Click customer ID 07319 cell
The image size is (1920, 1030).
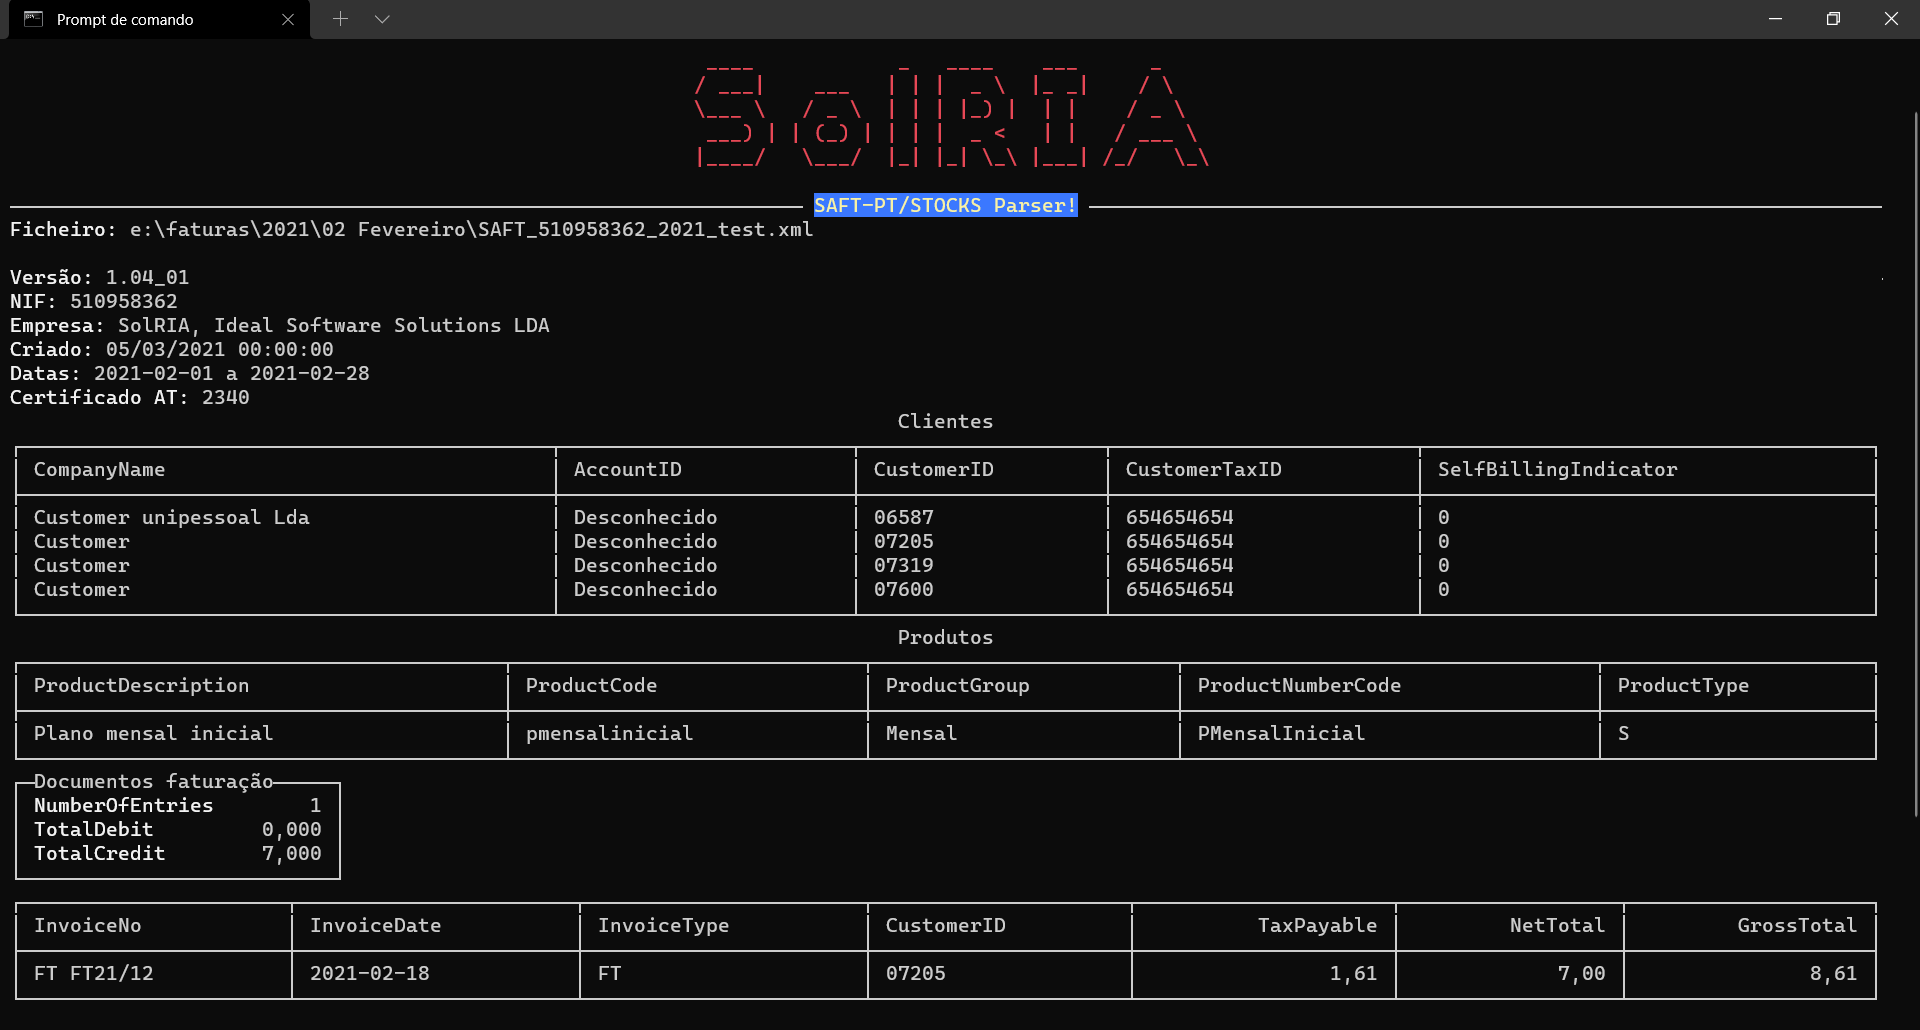903,565
